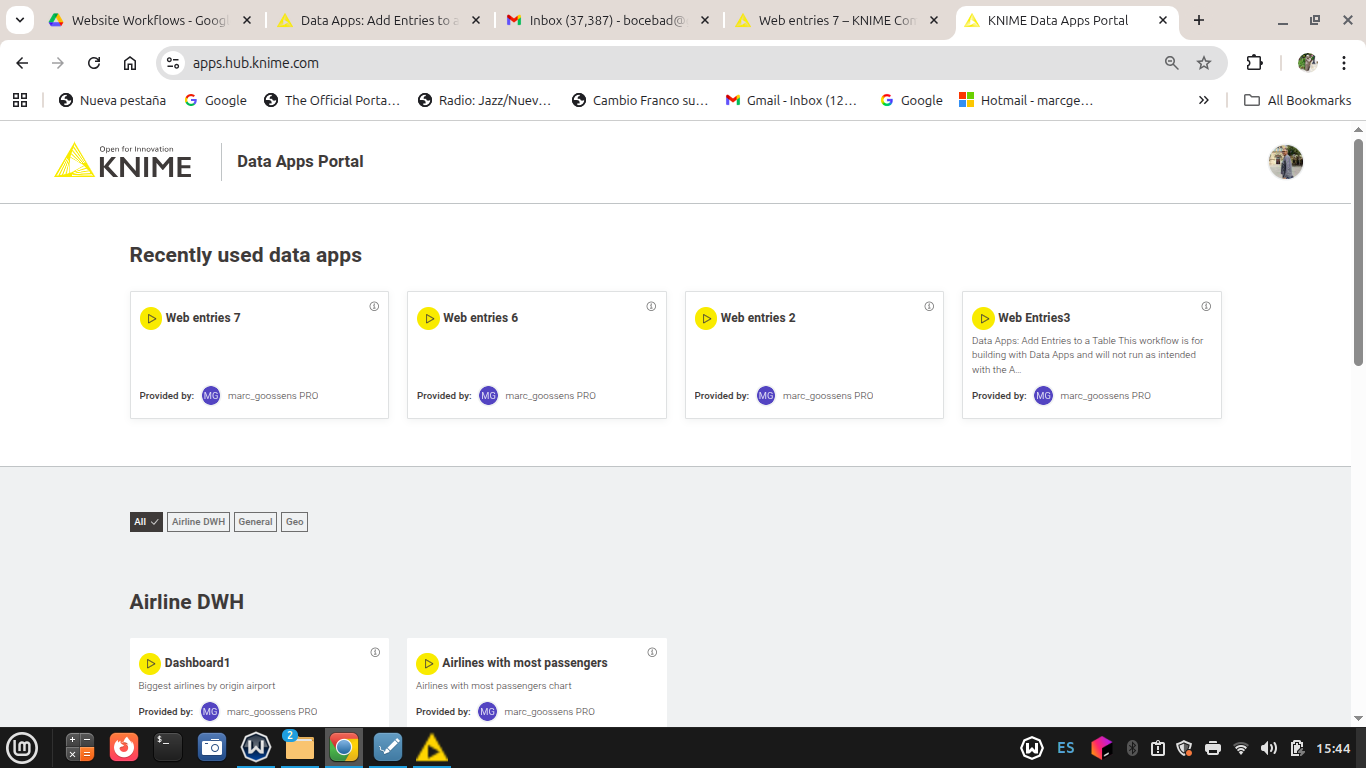
Task: Expand the browser tab search dropdown
Action: tap(19, 20)
